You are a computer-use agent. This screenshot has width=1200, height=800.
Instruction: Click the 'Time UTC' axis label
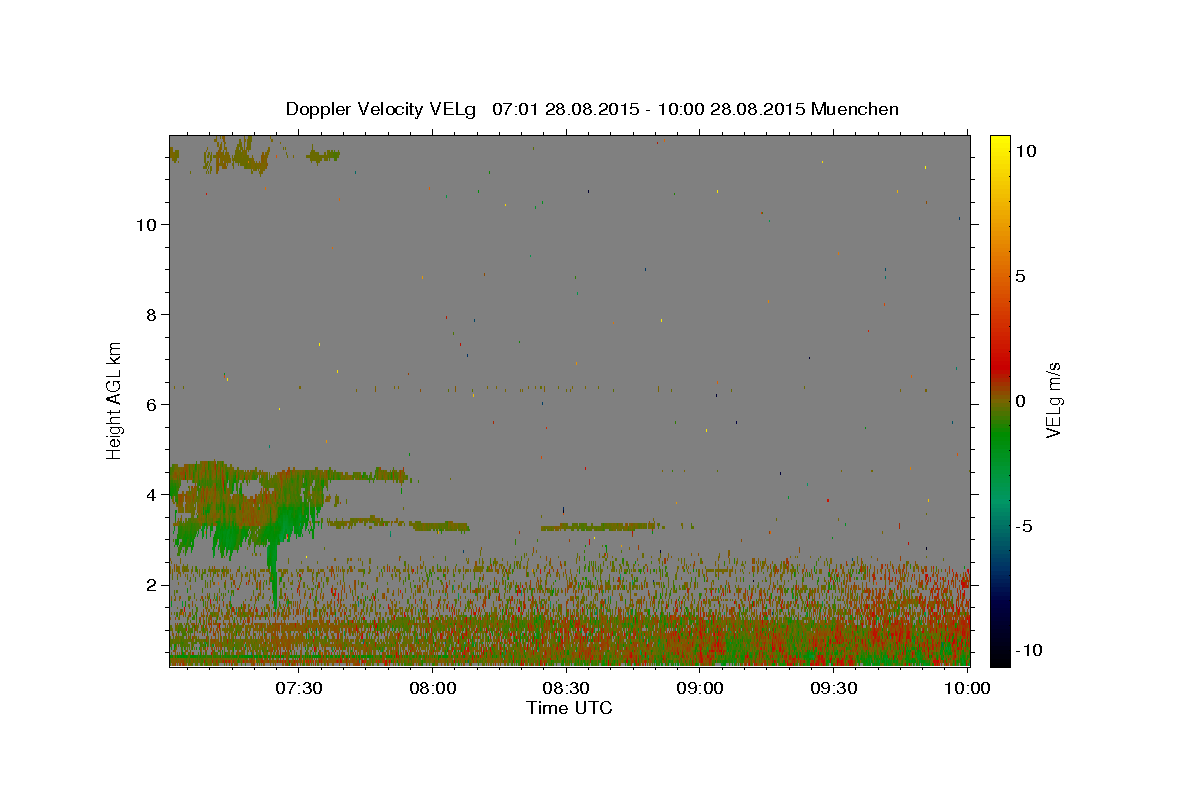point(569,708)
